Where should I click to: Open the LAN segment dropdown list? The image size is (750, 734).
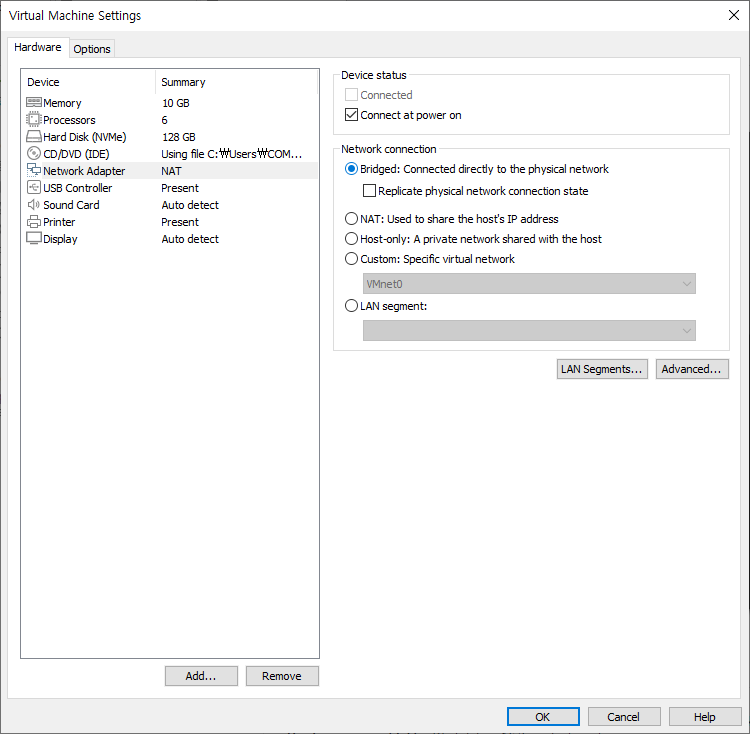coord(529,330)
